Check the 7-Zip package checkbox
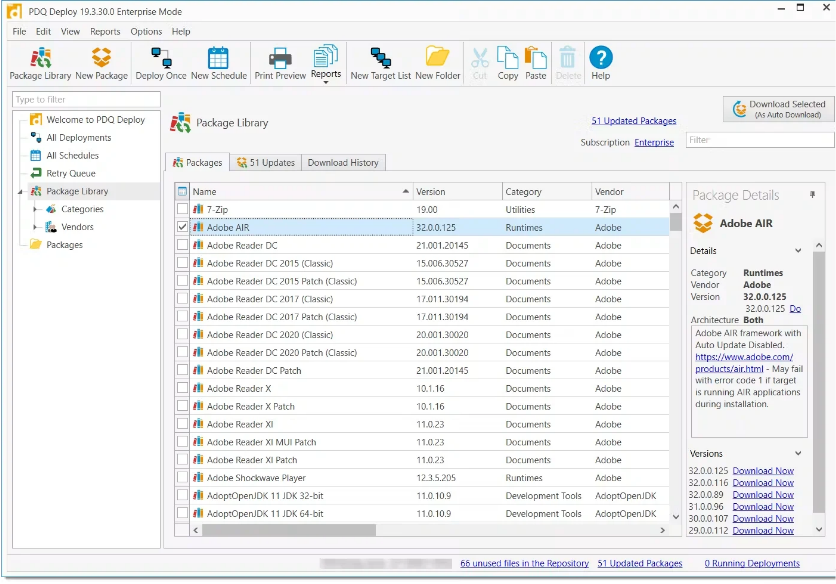Image resolution: width=836 pixels, height=584 pixels. click(x=182, y=209)
